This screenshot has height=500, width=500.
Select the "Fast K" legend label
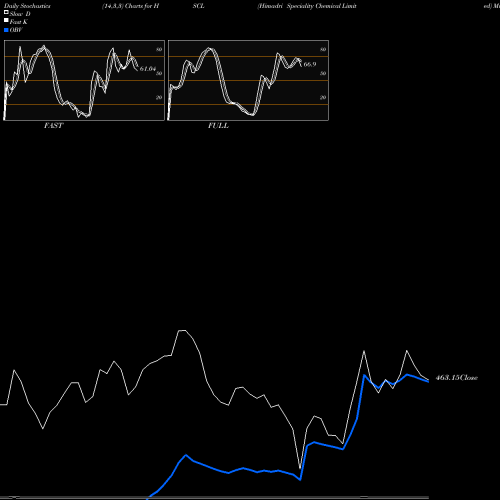click(19, 22)
